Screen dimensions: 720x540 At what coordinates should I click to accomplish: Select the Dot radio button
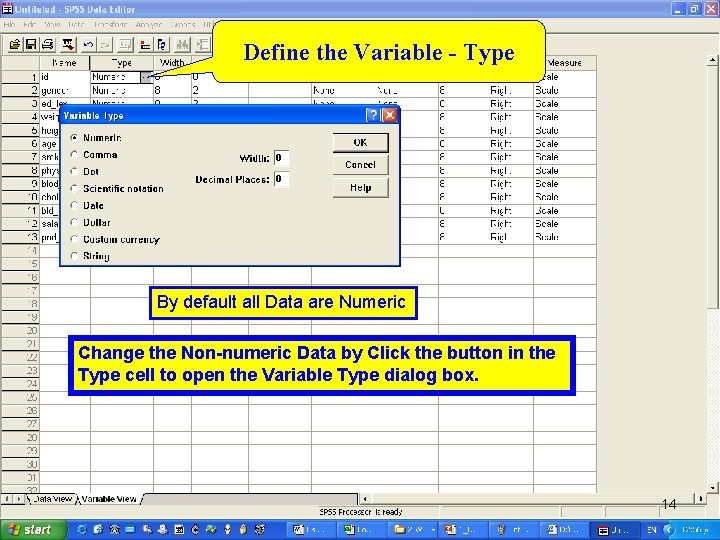(x=74, y=171)
